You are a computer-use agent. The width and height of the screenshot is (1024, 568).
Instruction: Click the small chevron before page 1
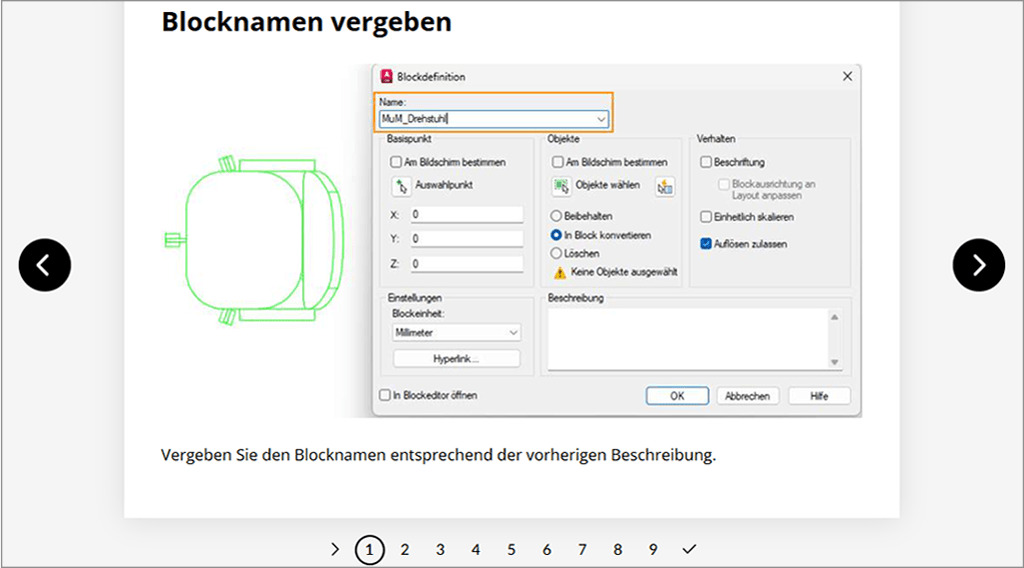pyautogui.click(x=335, y=549)
